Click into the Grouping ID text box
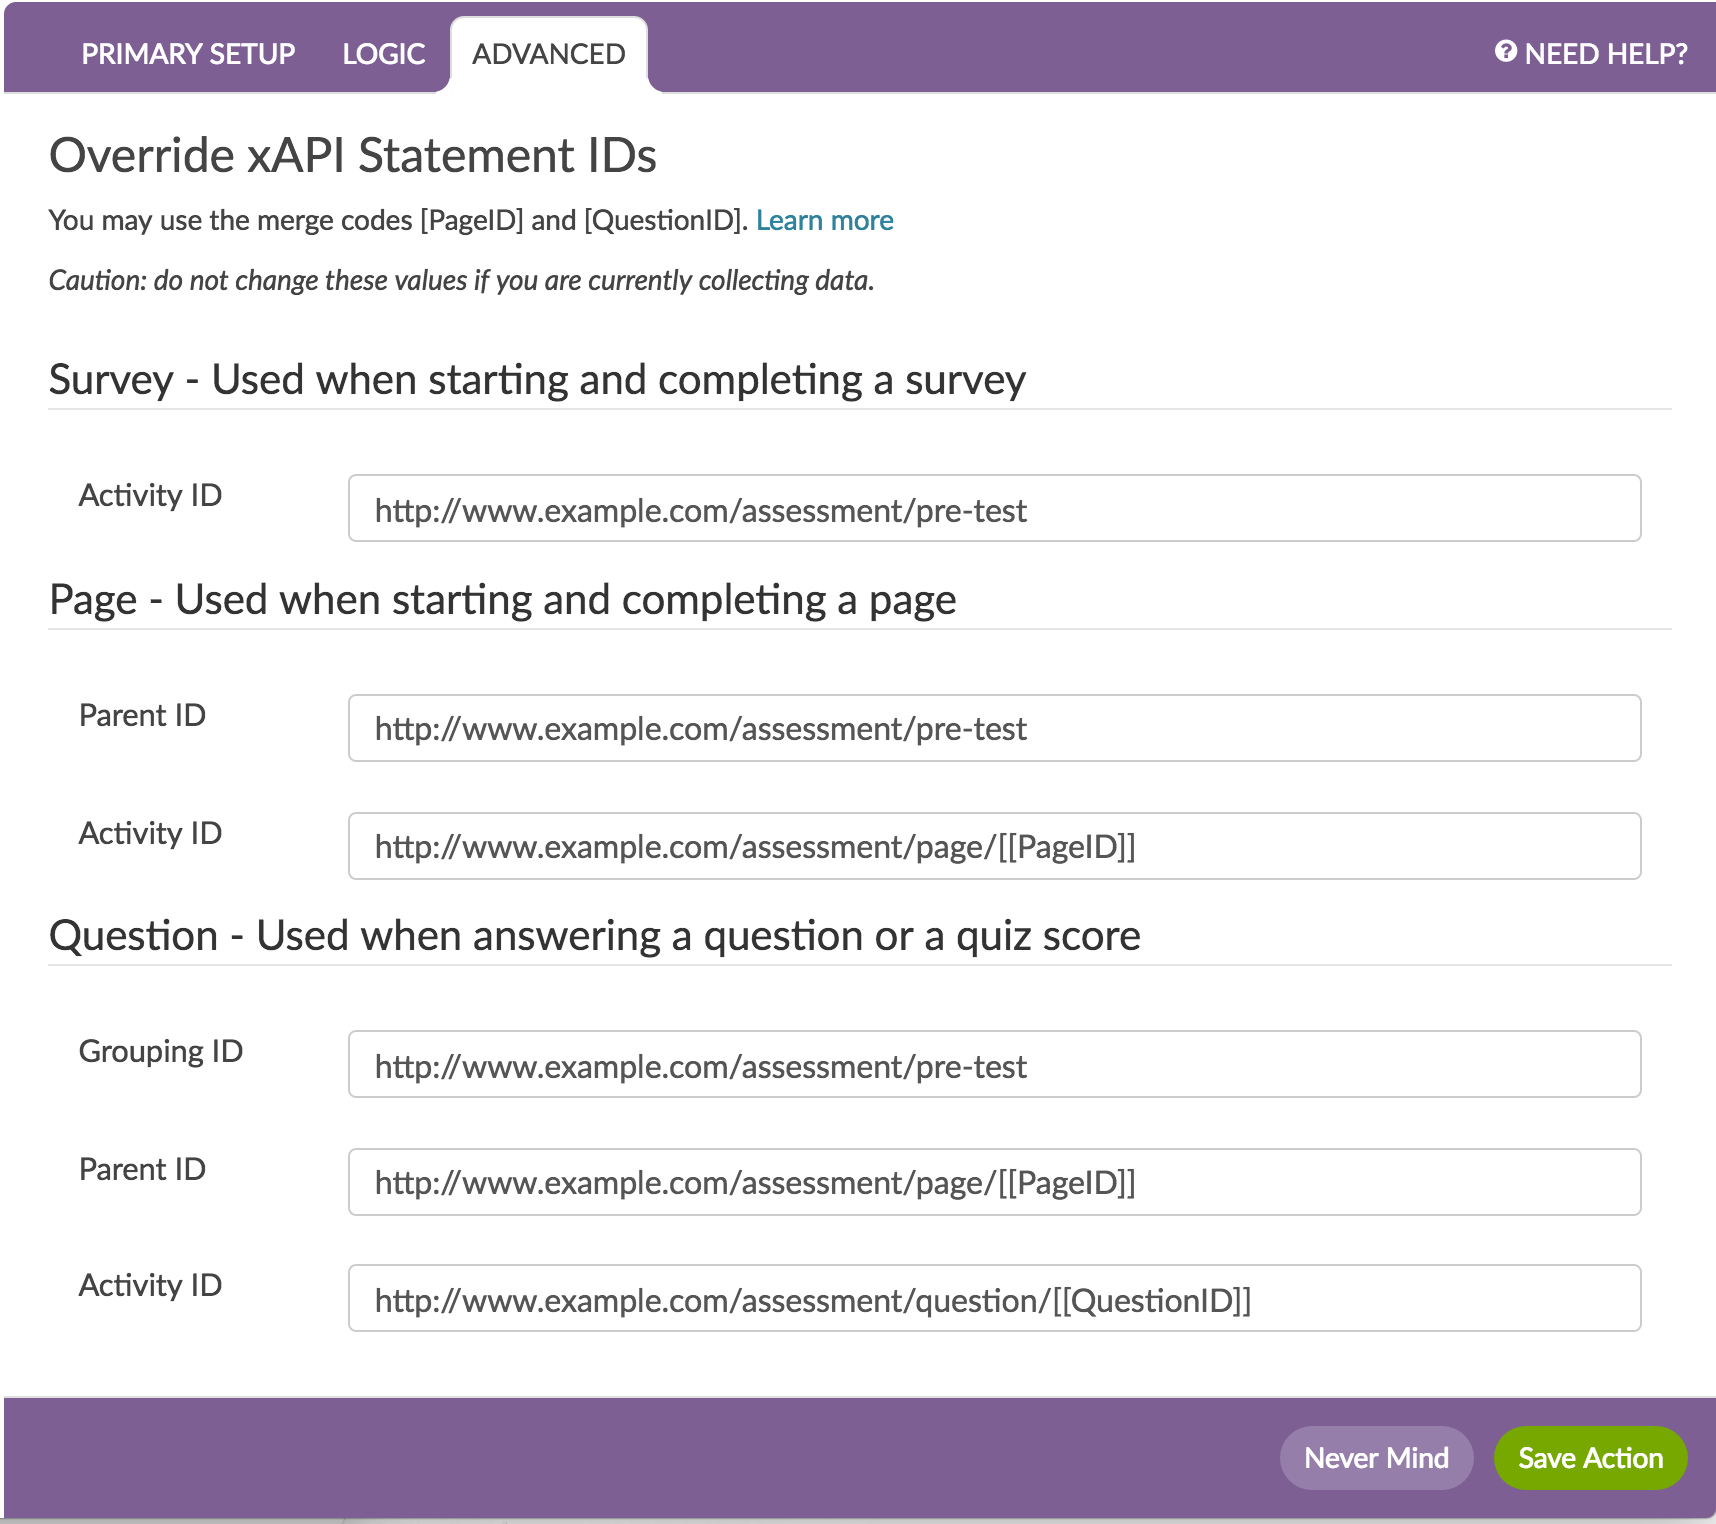Viewport: 1716px width, 1524px height. click(x=994, y=1065)
